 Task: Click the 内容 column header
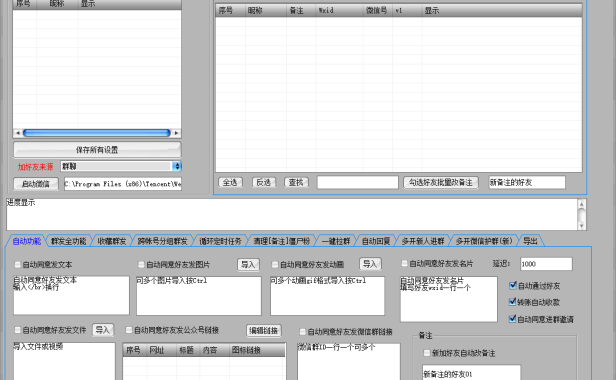pyautogui.click(x=214, y=350)
